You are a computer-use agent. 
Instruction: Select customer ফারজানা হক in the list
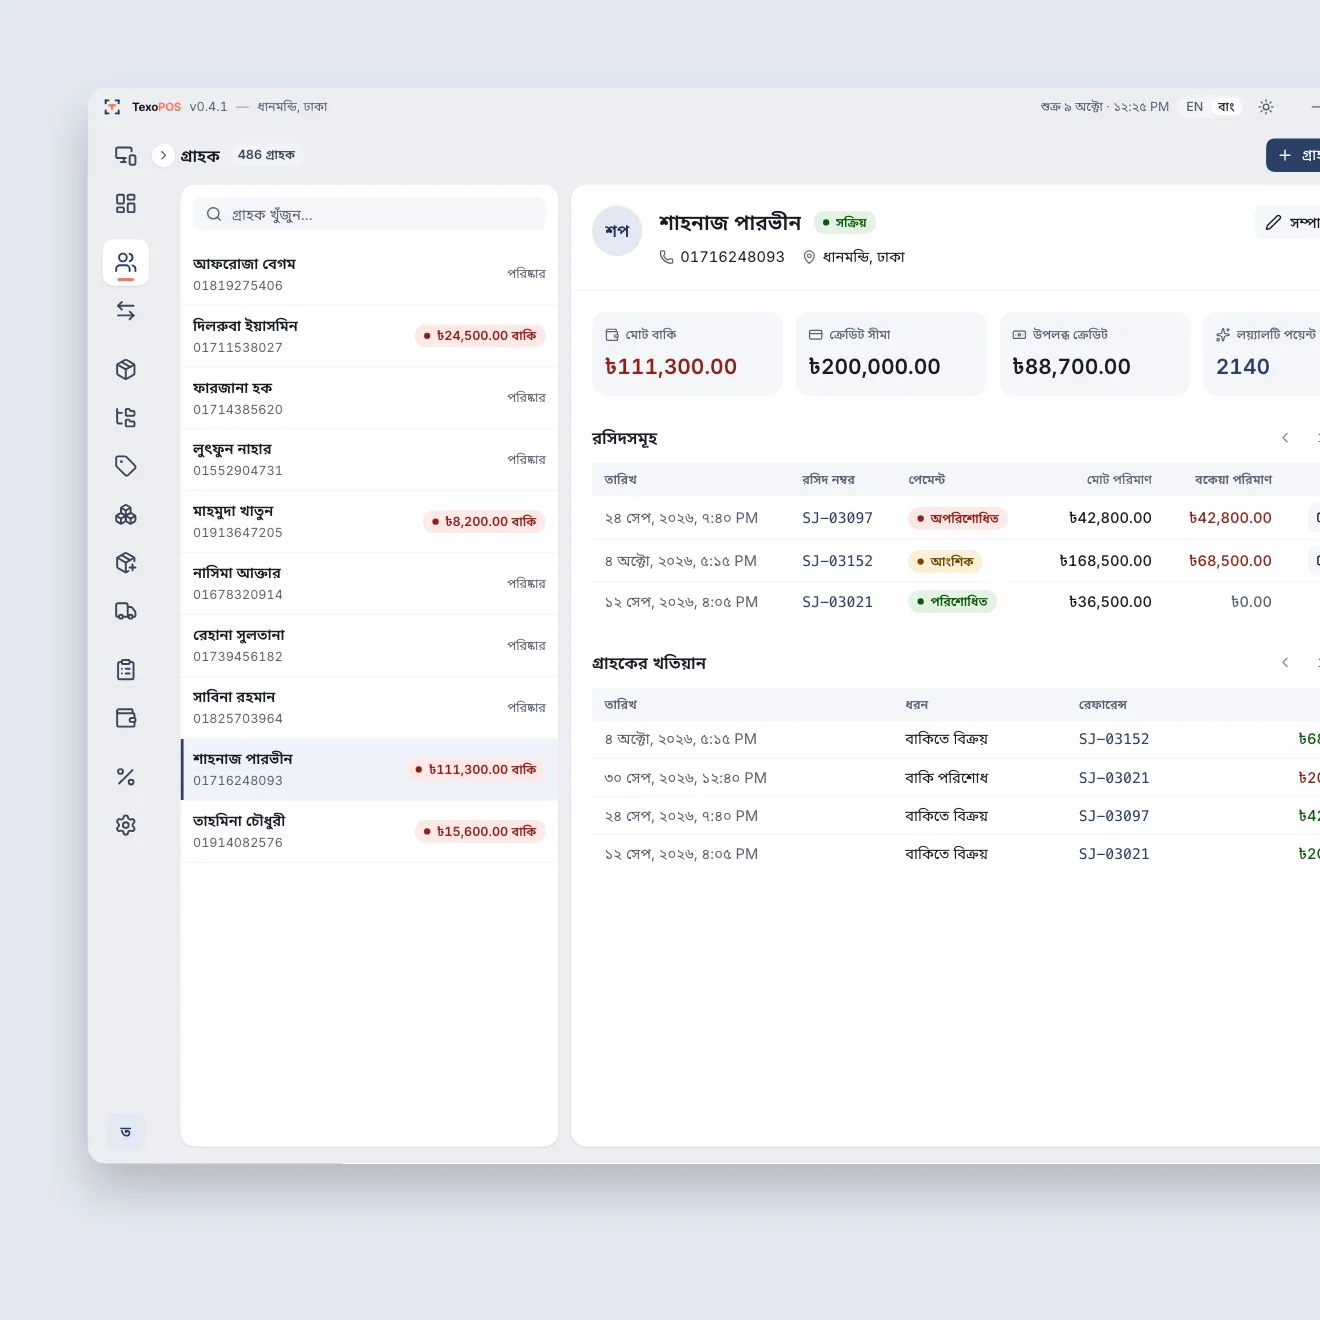369,398
